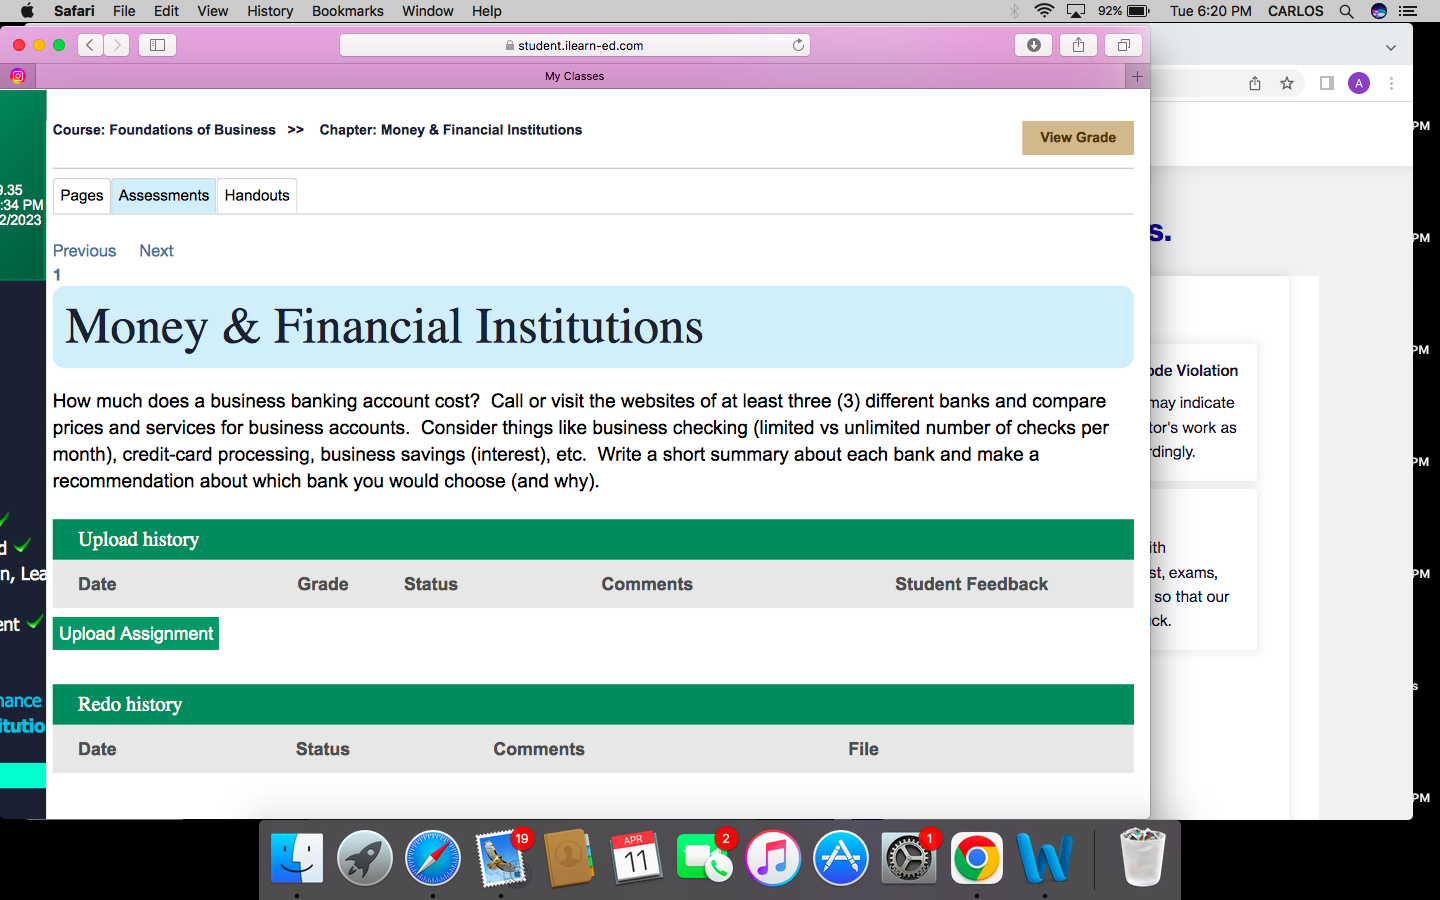The width and height of the screenshot is (1440, 900).
Task: Open the Window menu
Action: [428, 11]
